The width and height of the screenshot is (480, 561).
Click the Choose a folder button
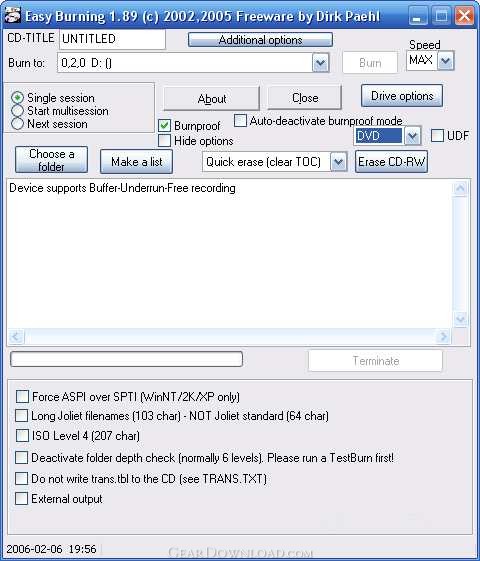pyautogui.click(x=52, y=160)
